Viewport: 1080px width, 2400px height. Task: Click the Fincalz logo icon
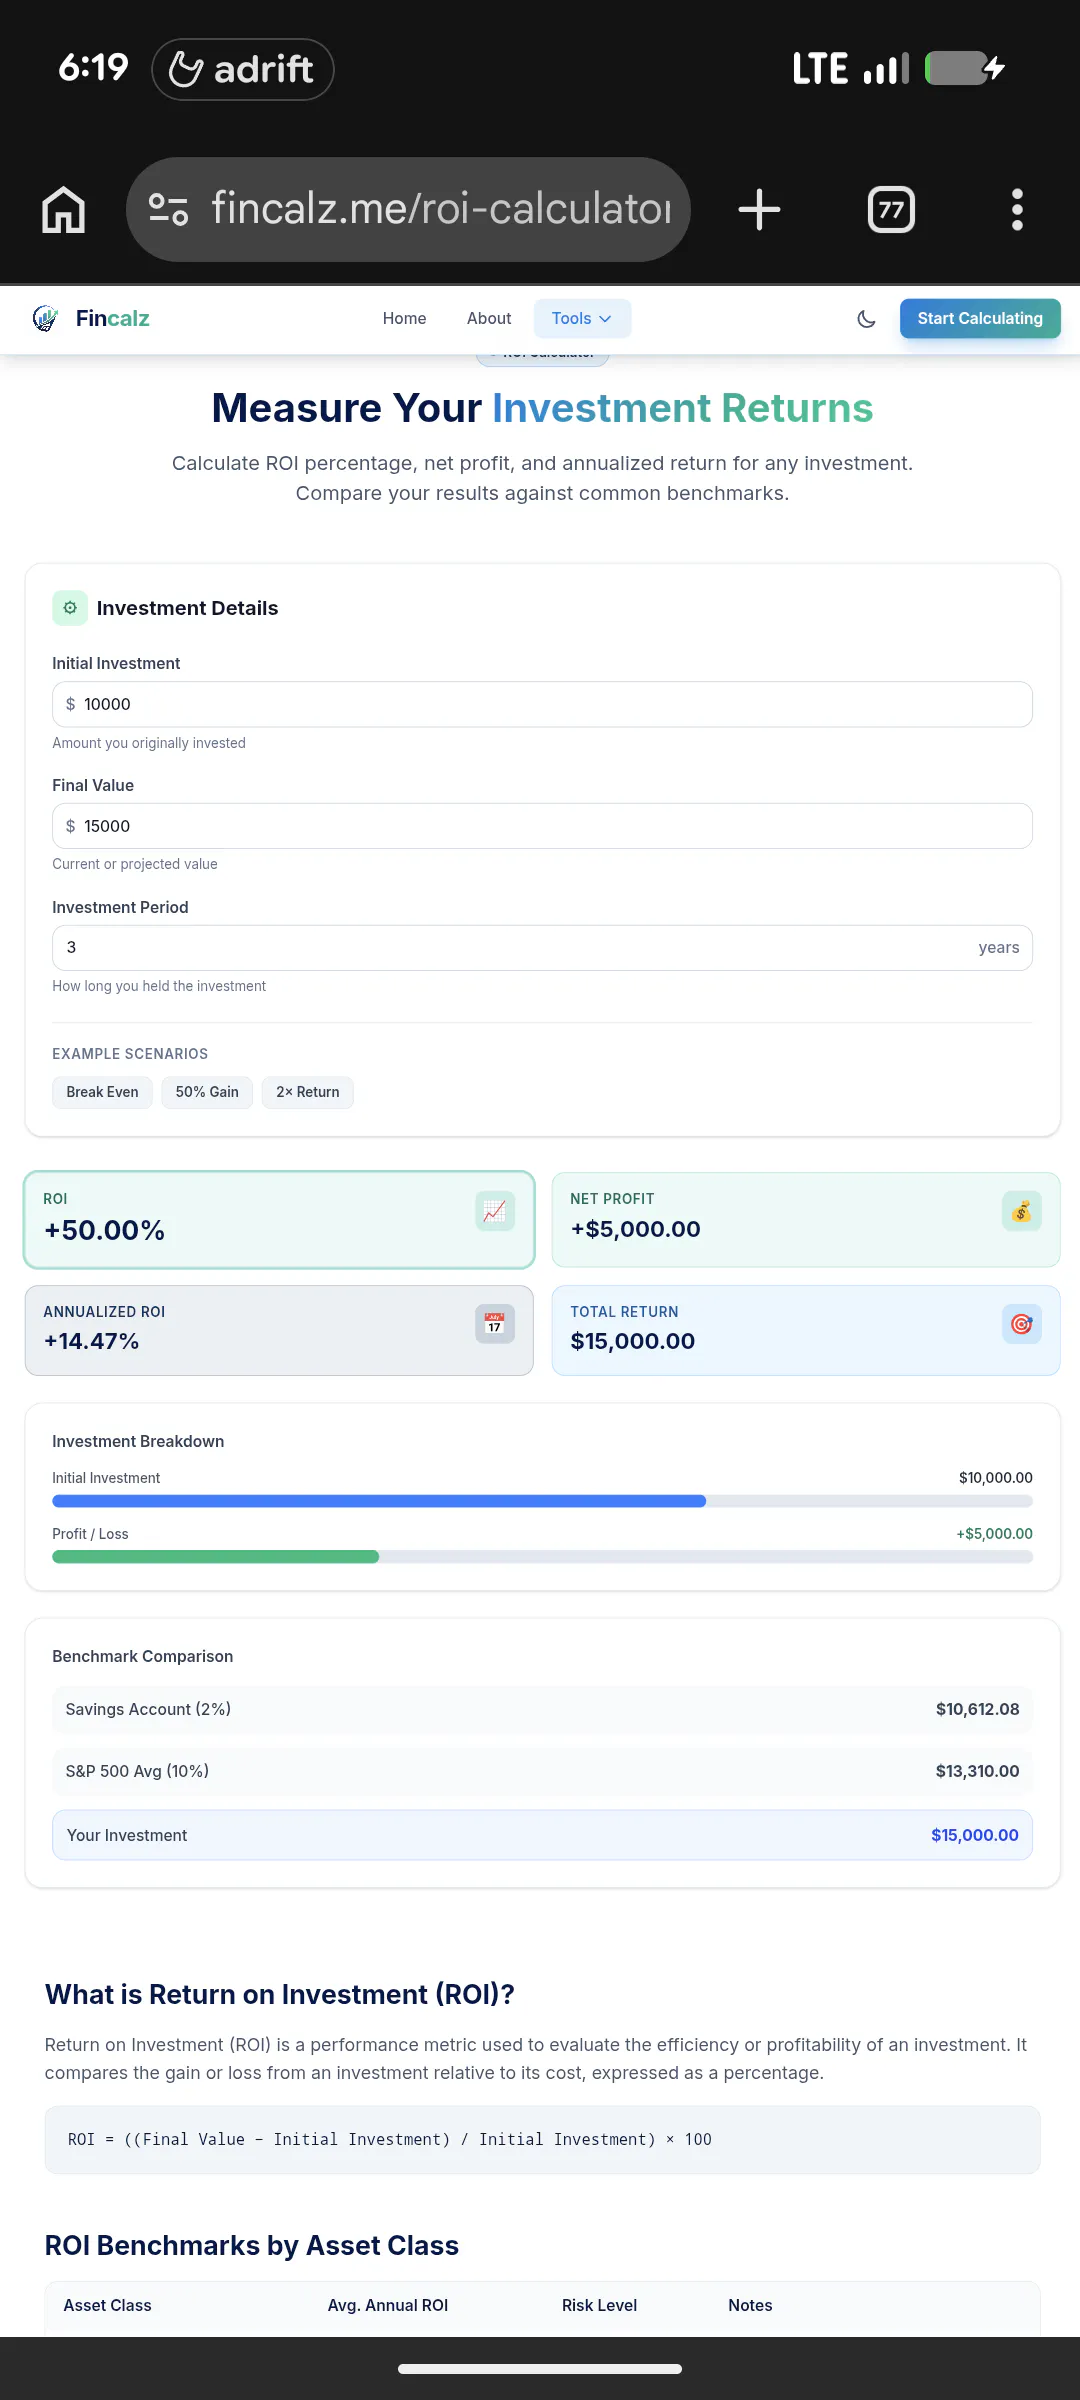point(46,318)
